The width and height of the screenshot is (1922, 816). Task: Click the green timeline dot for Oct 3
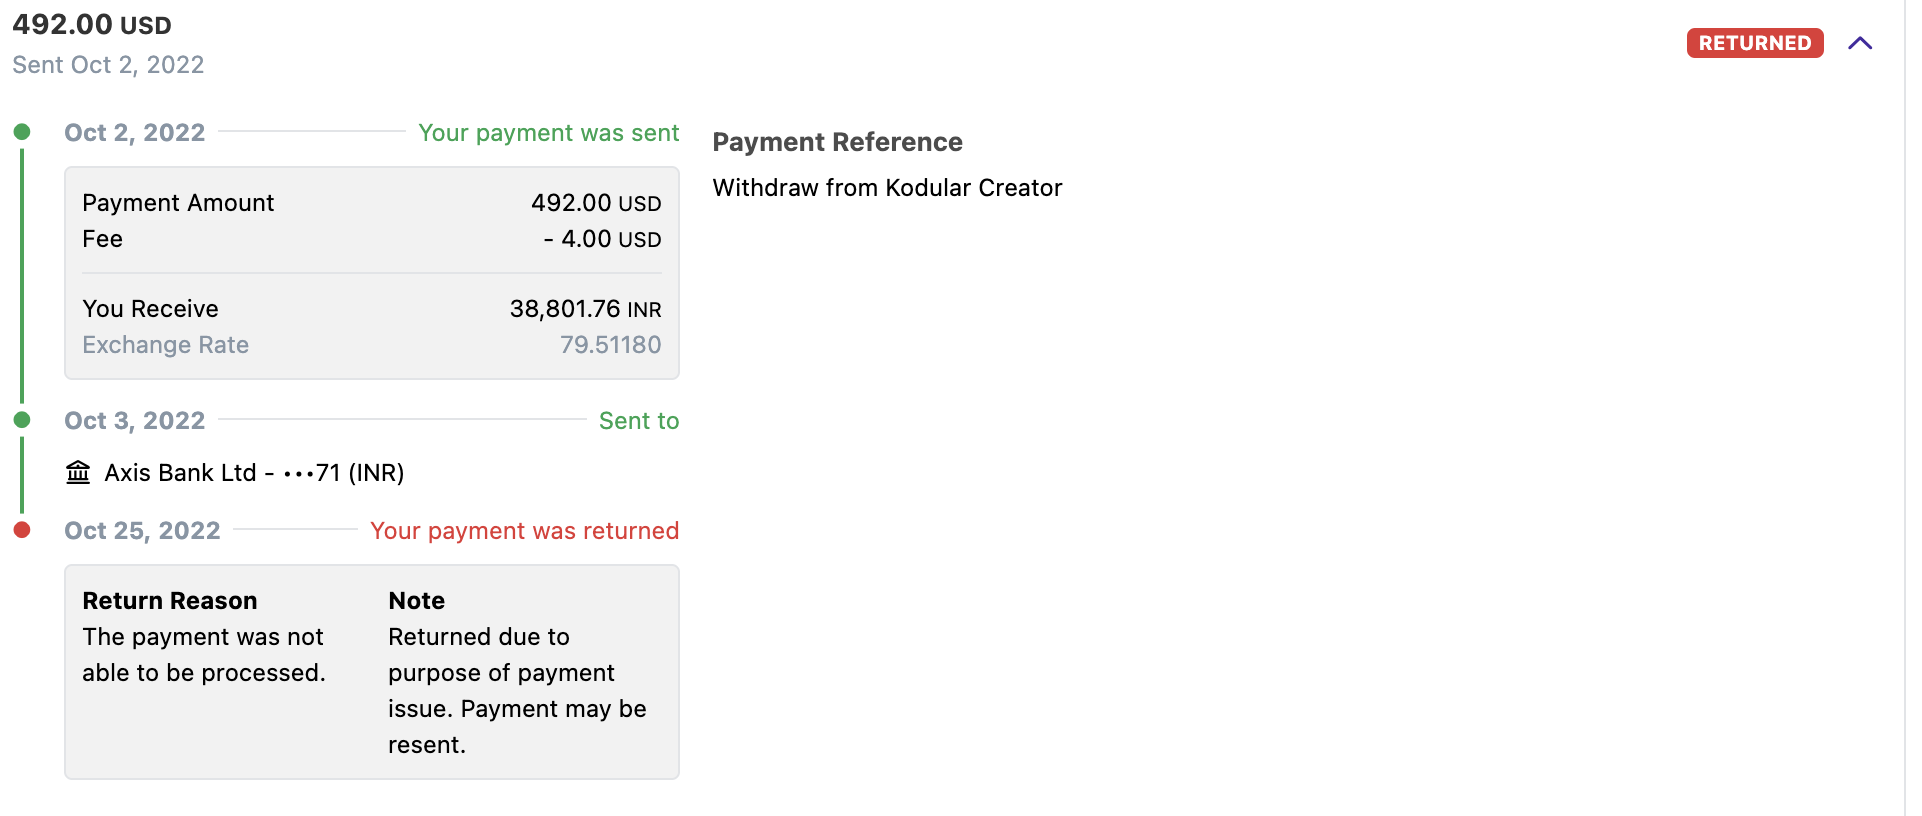(22, 420)
